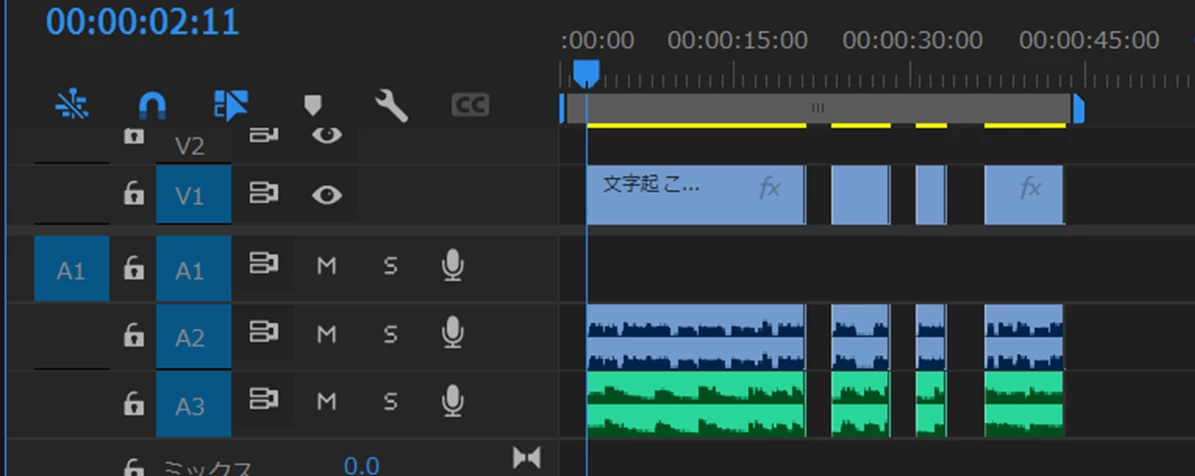Select first green A3 audio clip
Screen dimensions: 1195x476
695,404
